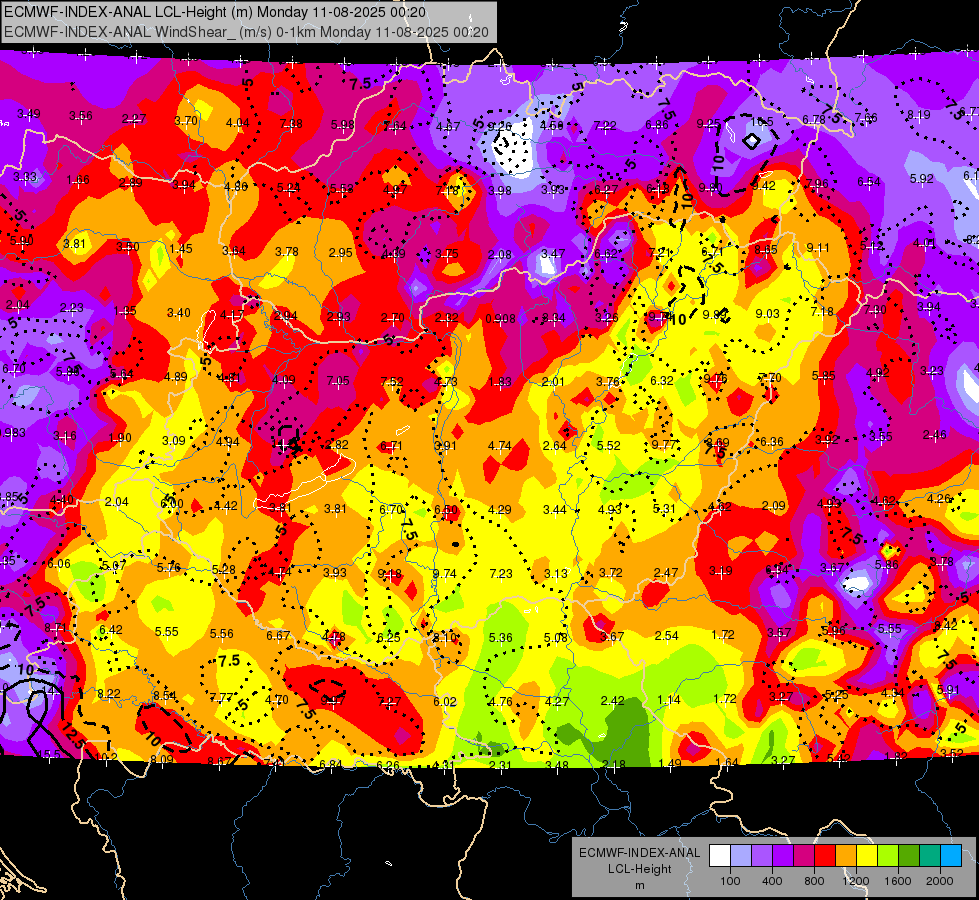Click the grid value 4.29 on the map

[499, 510]
